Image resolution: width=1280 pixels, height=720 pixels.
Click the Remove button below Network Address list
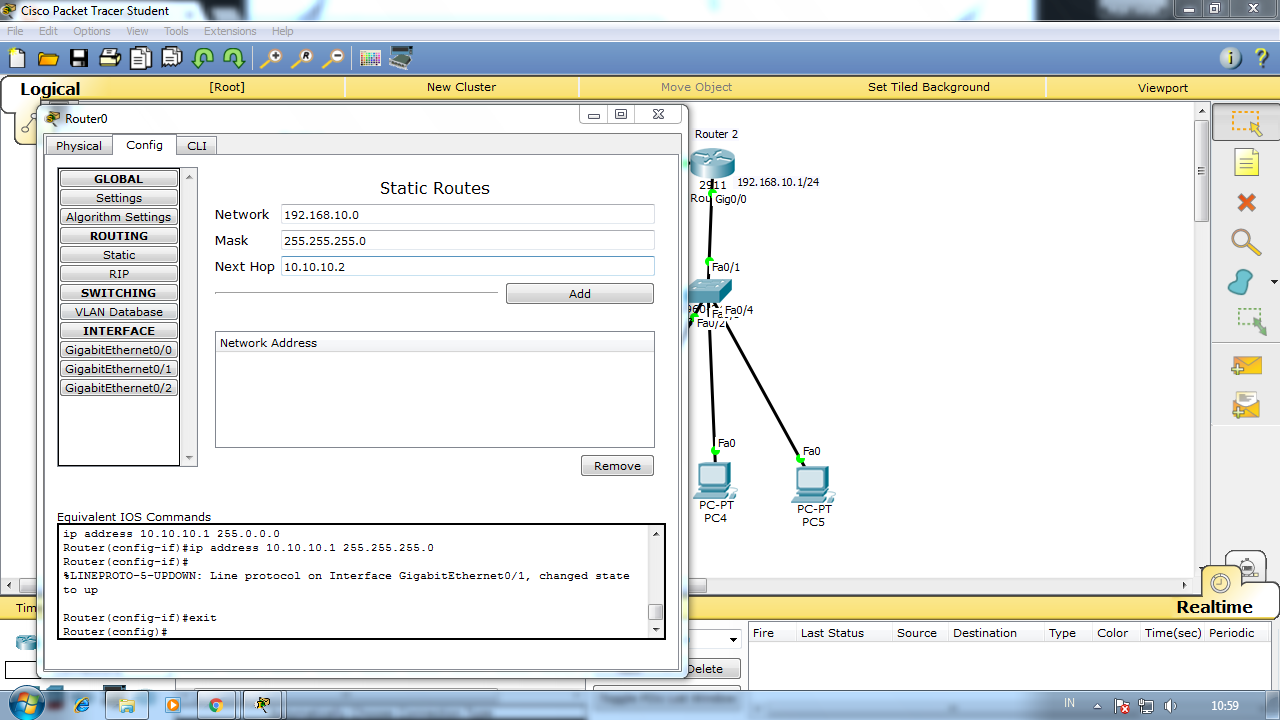click(x=617, y=465)
